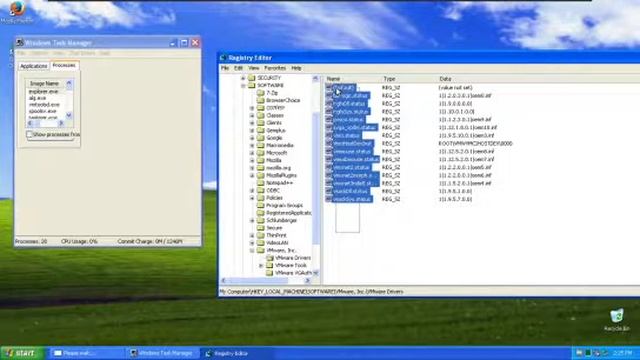The width and height of the screenshot is (640, 360).
Task: Click the taskbar clock
Action: tap(622, 353)
